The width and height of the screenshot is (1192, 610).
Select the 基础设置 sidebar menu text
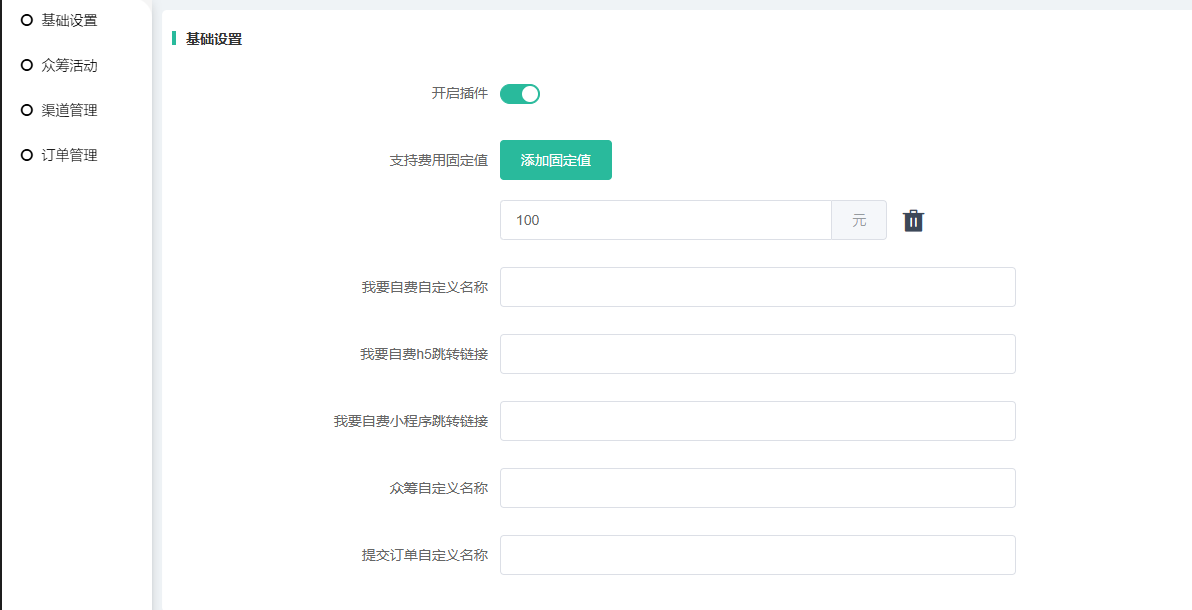[x=69, y=20]
